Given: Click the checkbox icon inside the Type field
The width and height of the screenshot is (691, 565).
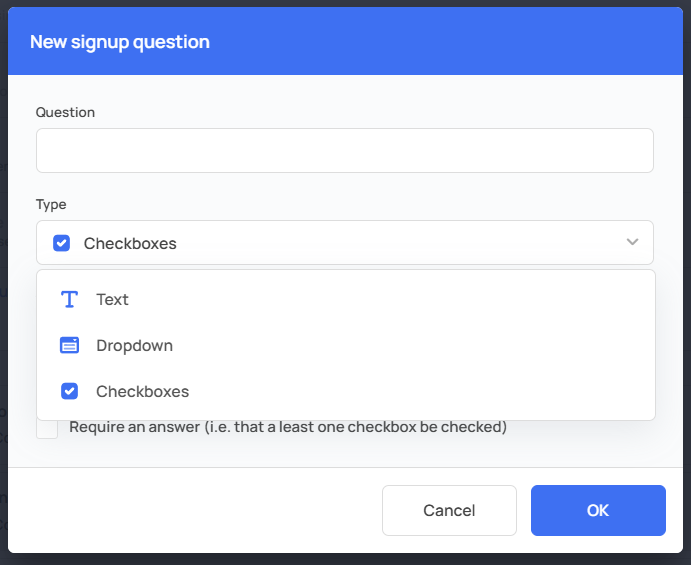Looking at the screenshot, I should [61, 243].
